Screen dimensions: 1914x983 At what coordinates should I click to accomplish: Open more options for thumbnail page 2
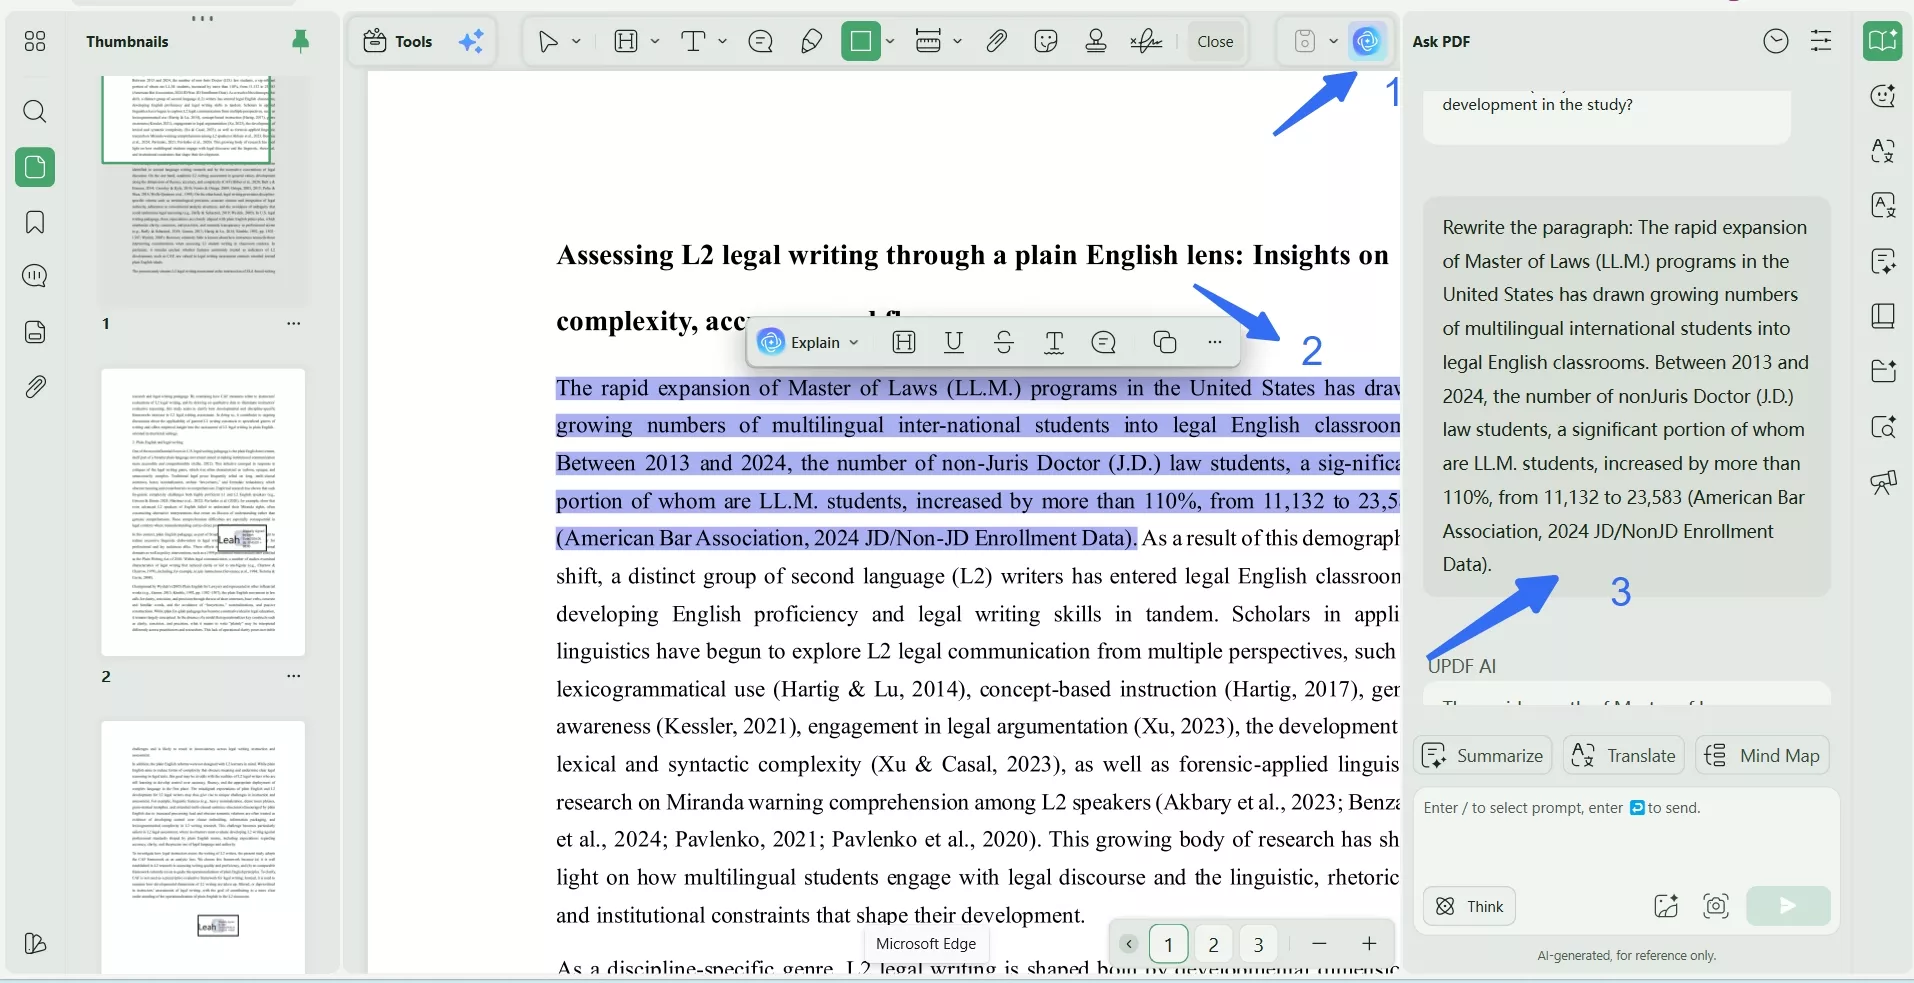pyautogui.click(x=294, y=676)
